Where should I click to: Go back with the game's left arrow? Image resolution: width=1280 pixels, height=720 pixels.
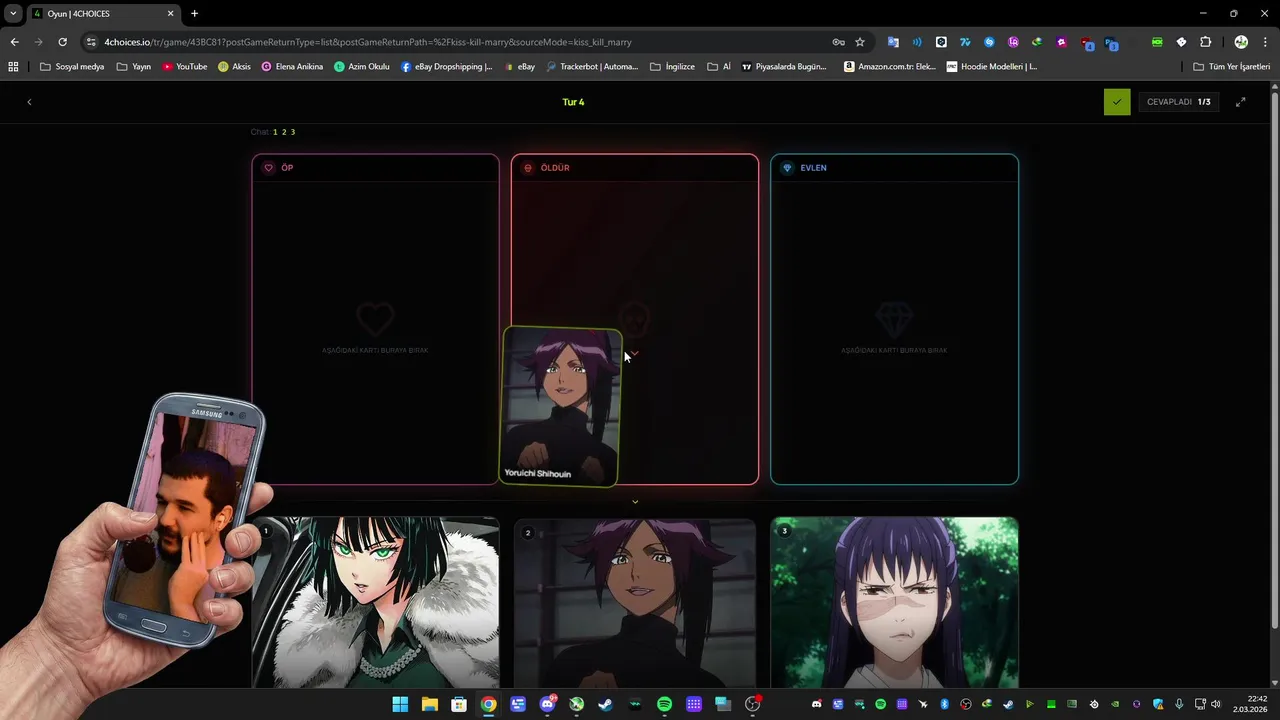pos(29,102)
